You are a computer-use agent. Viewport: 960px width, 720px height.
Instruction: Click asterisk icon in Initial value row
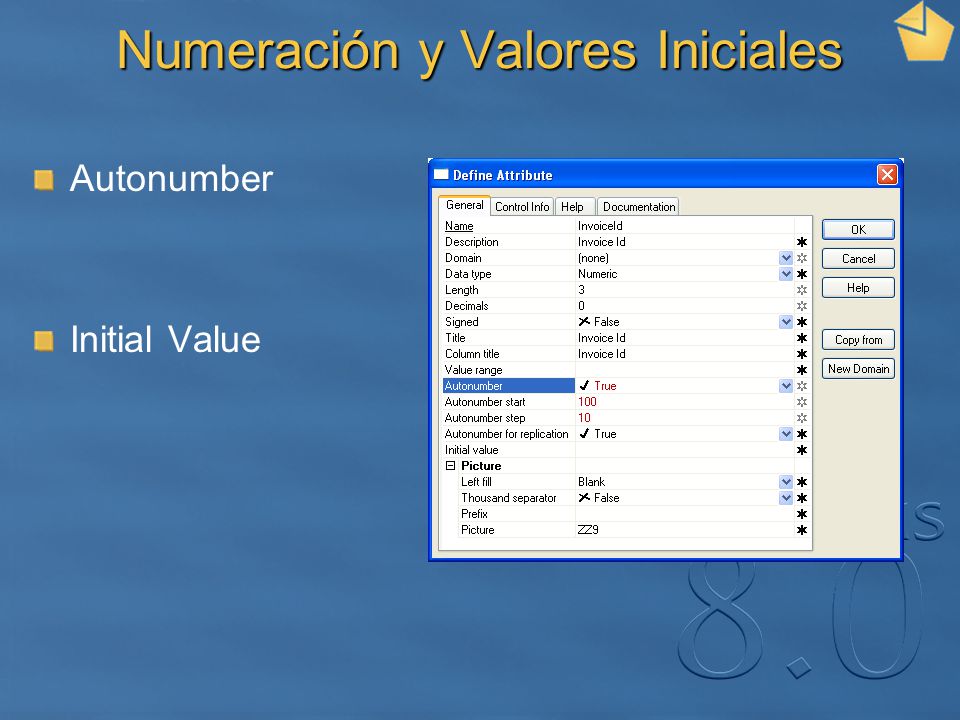coord(801,450)
